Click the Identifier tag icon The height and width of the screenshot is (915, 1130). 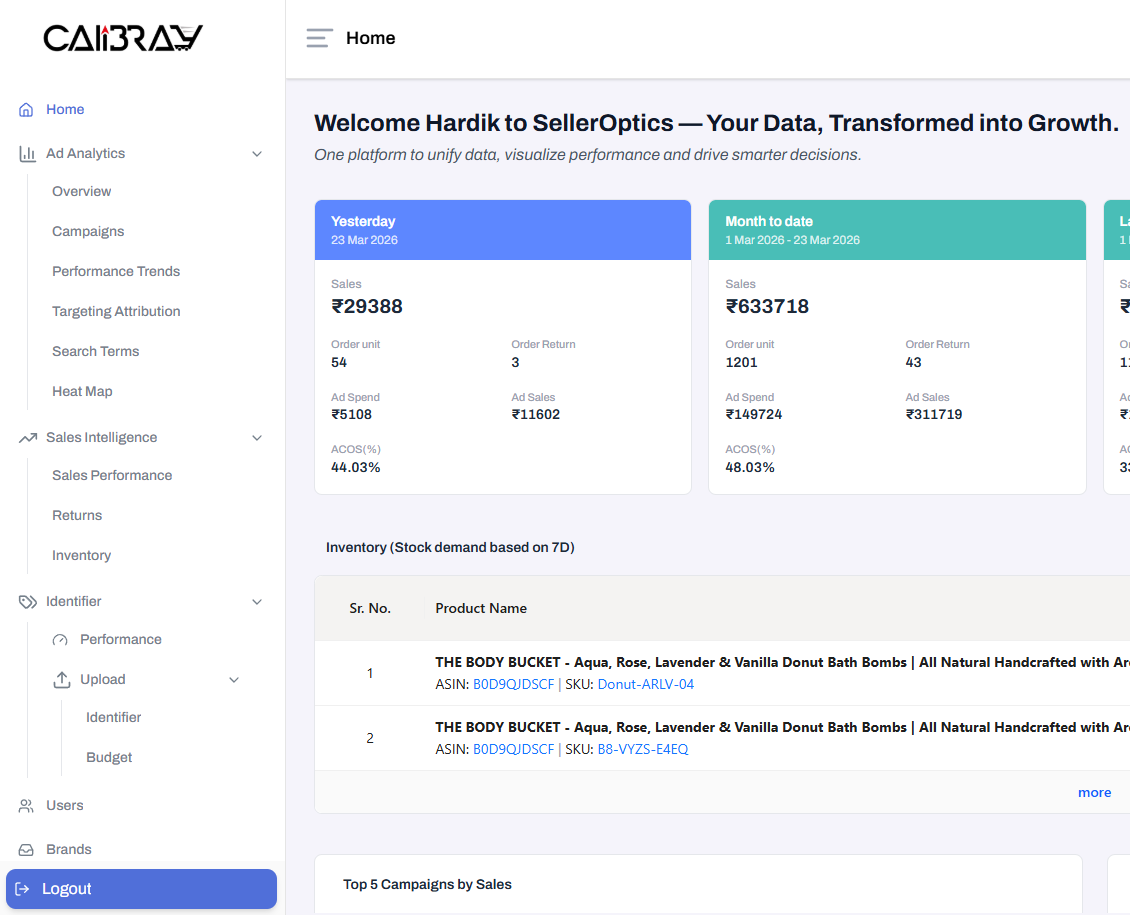point(27,602)
